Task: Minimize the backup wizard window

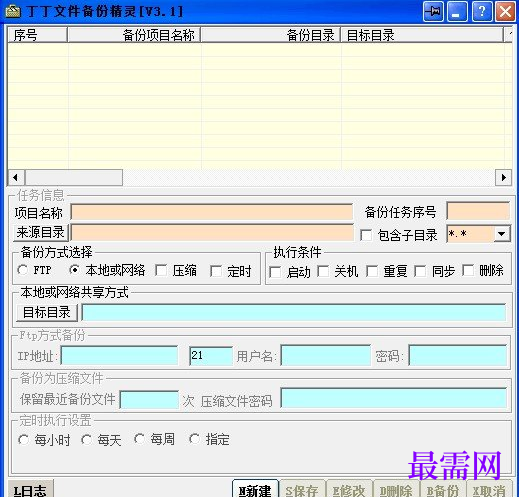Action: click(457, 12)
